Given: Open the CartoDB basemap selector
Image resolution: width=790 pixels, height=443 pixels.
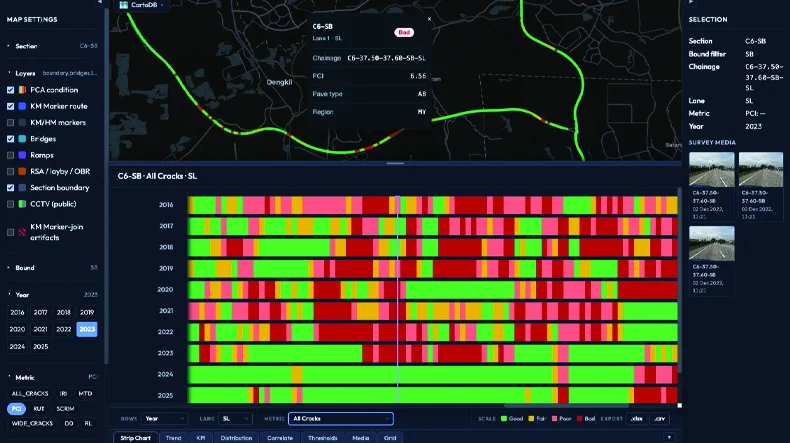Looking at the screenshot, I should pos(141,5).
